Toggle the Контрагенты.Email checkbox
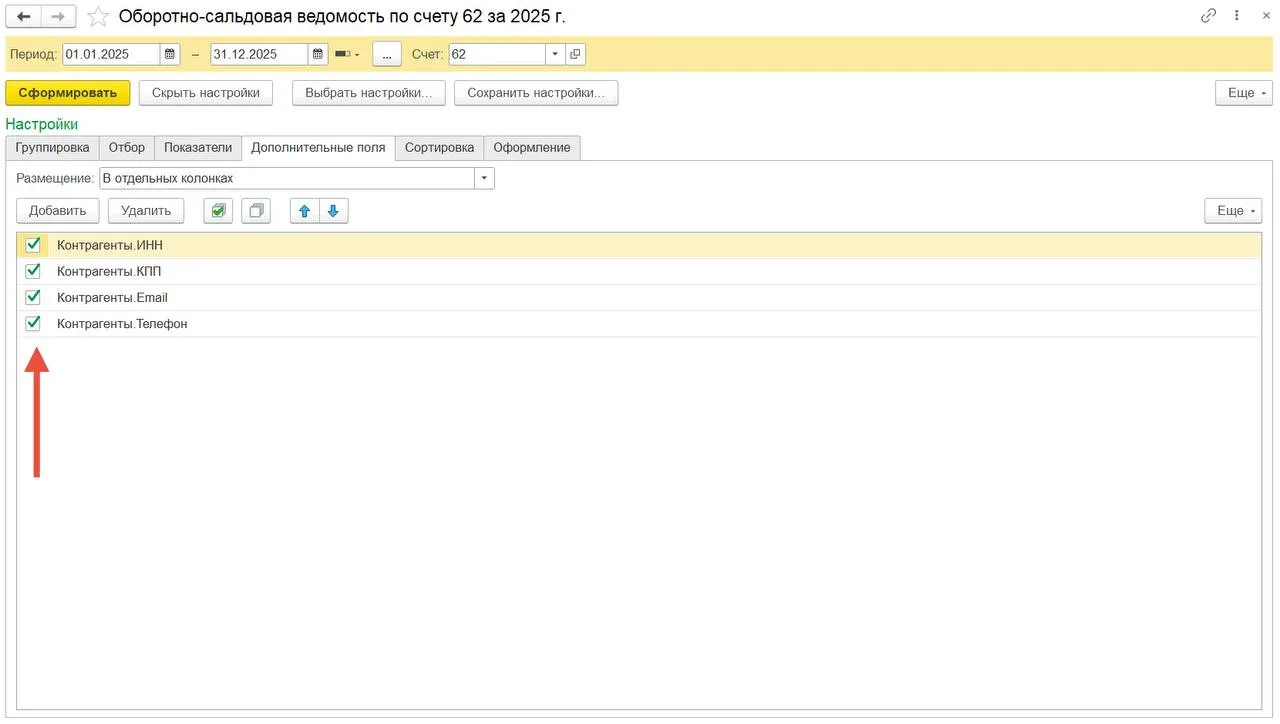Image resolution: width=1280 pixels, height=724 pixels. tap(33, 296)
